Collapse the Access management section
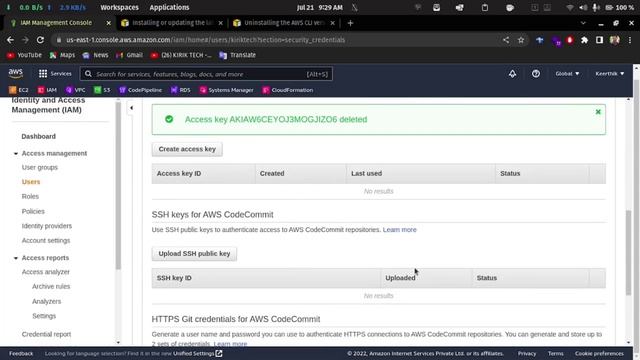 (x=16, y=153)
